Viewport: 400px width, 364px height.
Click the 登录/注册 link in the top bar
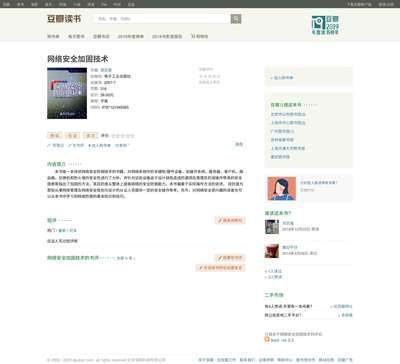pos(386,4)
